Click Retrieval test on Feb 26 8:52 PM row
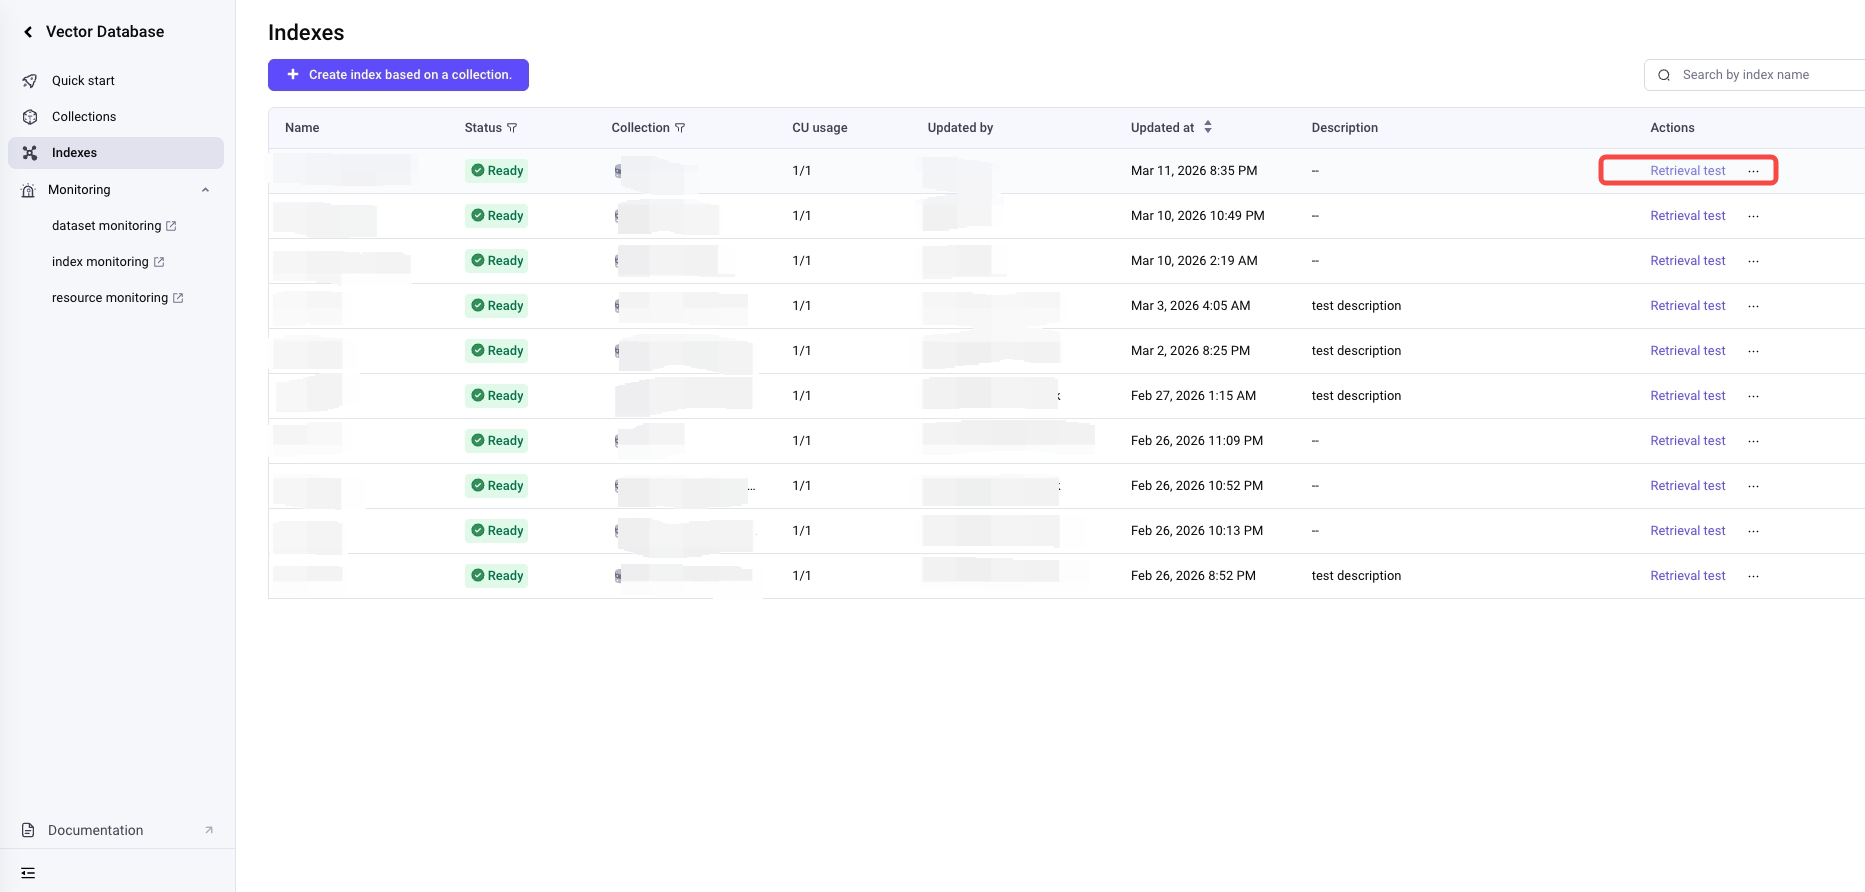The image size is (1865, 892). coord(1687,576)
